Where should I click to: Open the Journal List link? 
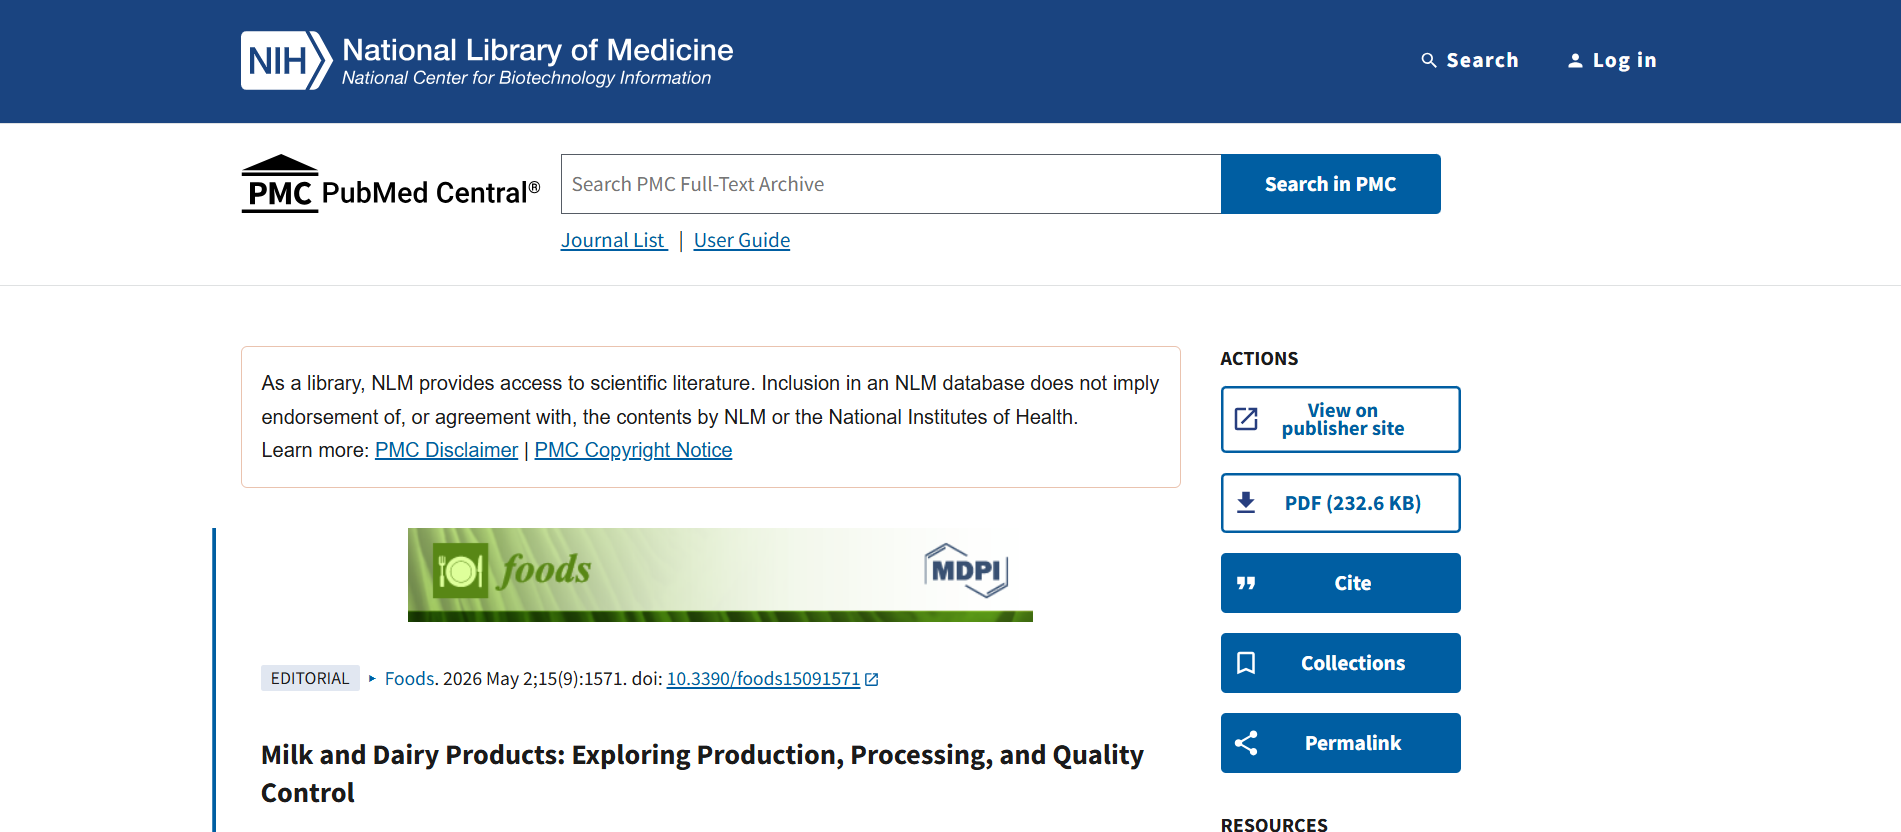click(x=614, y=240)
